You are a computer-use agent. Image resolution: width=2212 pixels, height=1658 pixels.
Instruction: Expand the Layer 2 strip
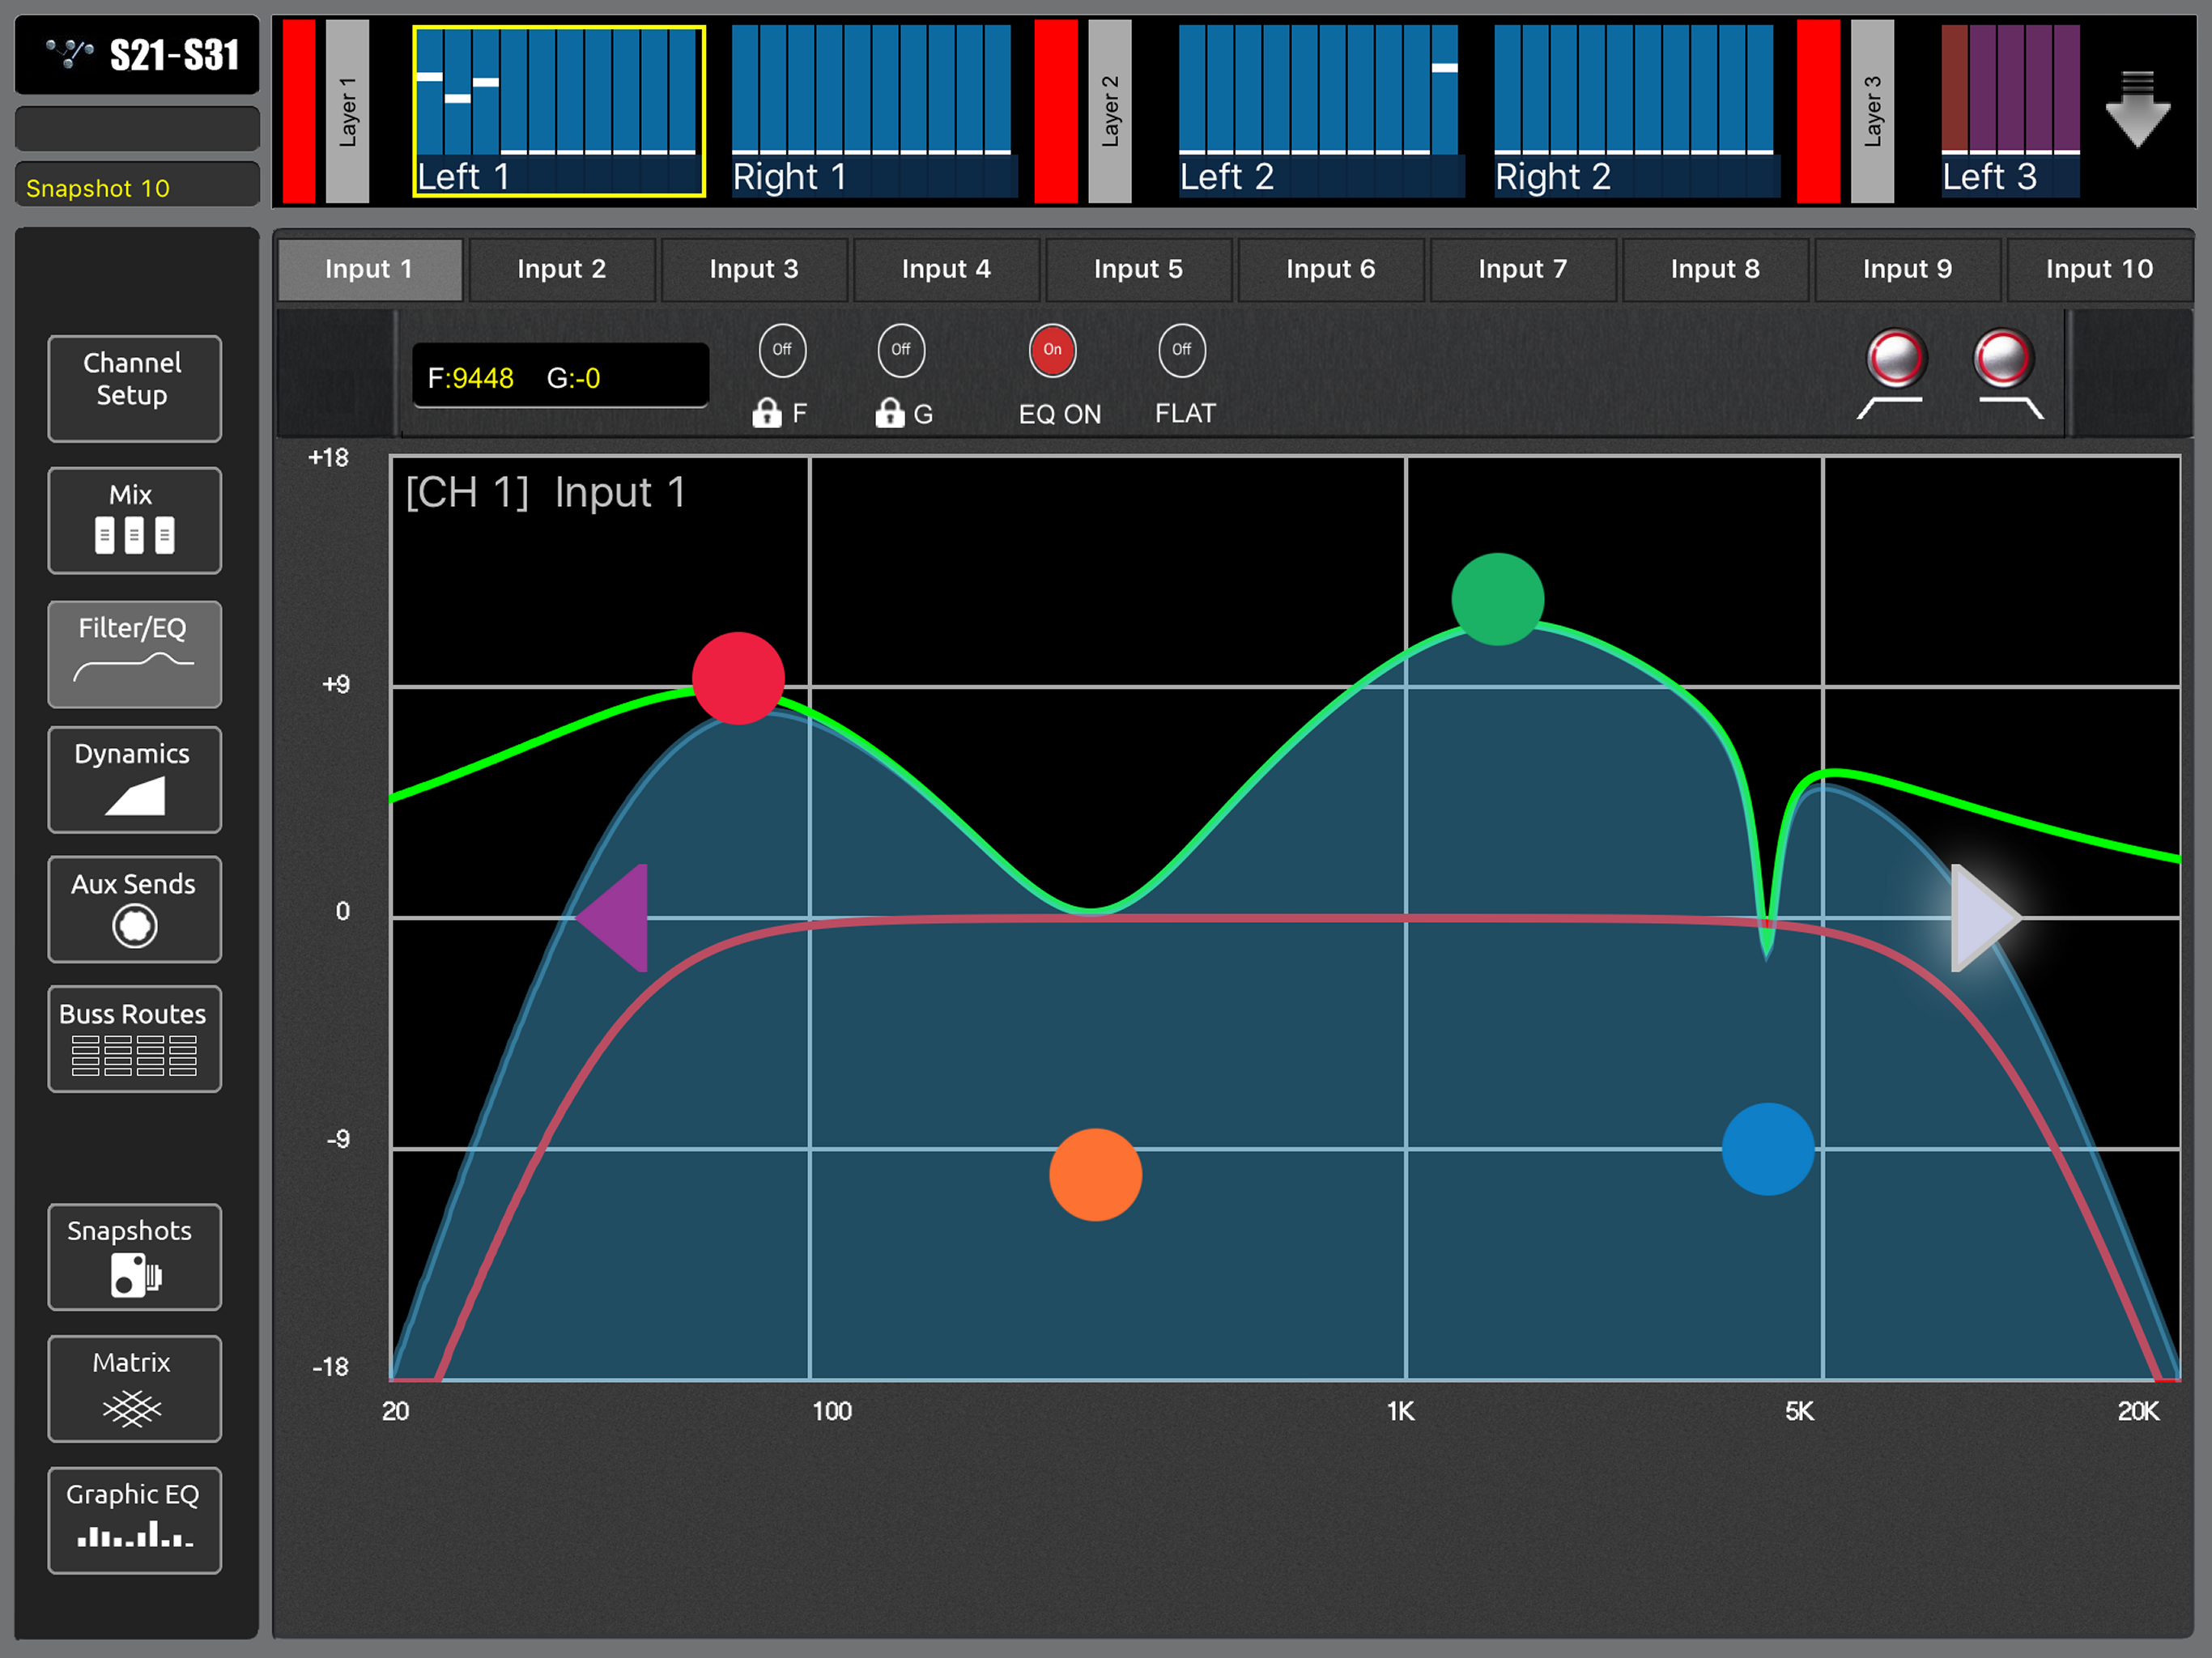[x=1109, y=110]
